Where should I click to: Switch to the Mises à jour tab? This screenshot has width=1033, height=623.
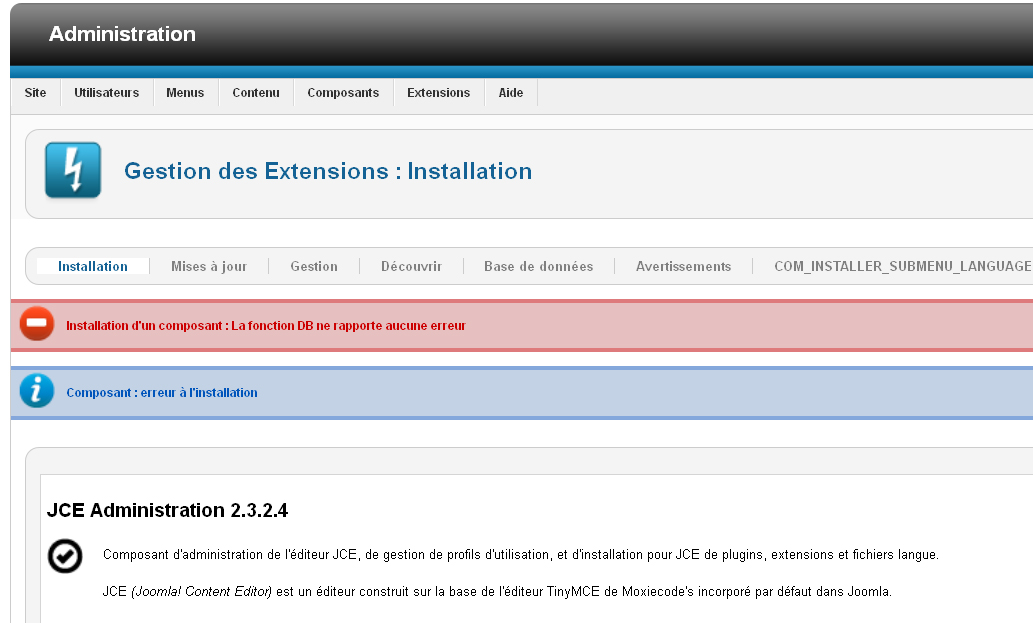(209, 266)
